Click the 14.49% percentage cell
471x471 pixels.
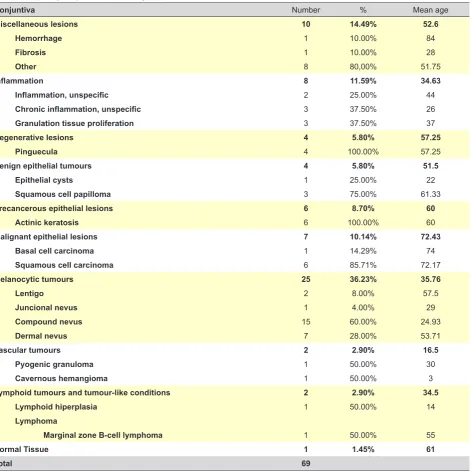[363, 24]
